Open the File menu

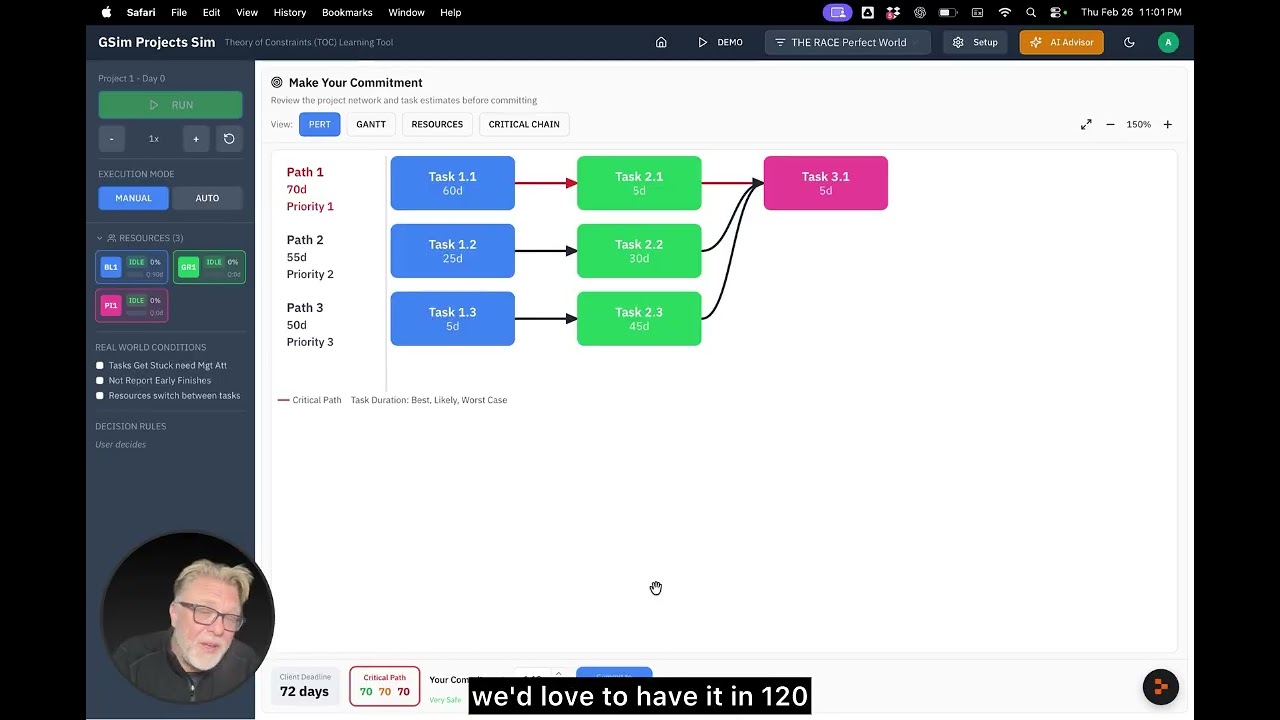click(179, 12)
